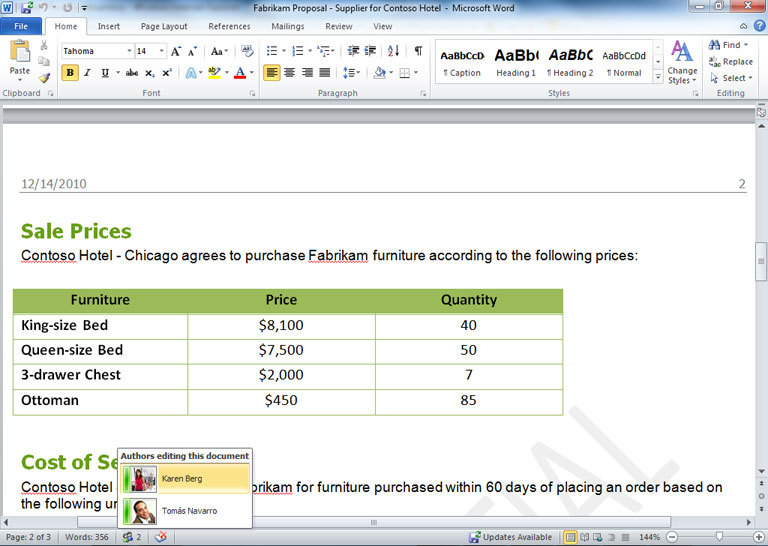Viewport: 768px width, 546px height.
Task: Apply superscript formatting
Action: pos(167,73)
